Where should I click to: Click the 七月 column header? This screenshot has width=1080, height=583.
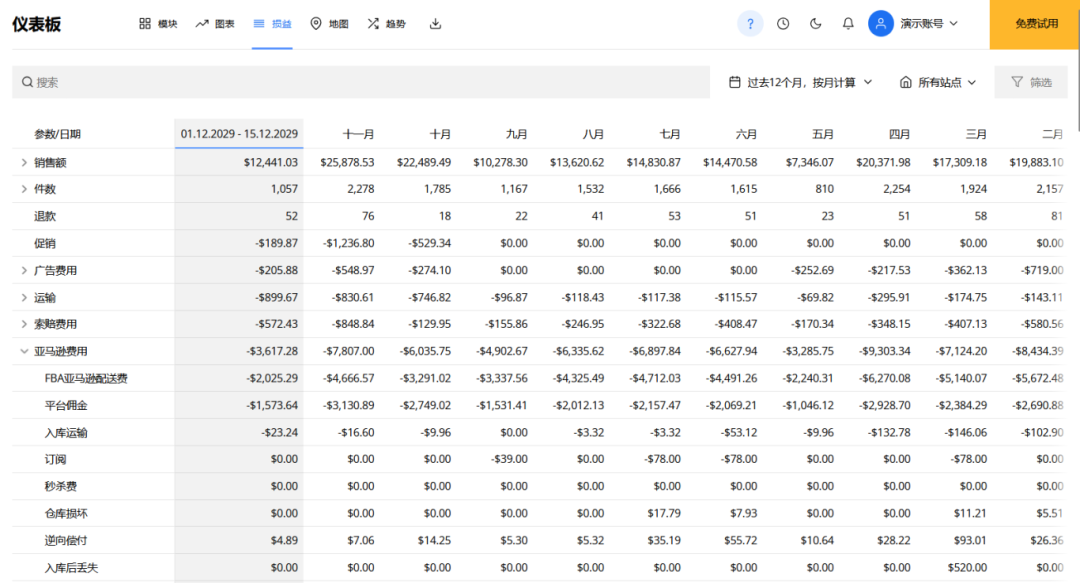click(669, 134)
